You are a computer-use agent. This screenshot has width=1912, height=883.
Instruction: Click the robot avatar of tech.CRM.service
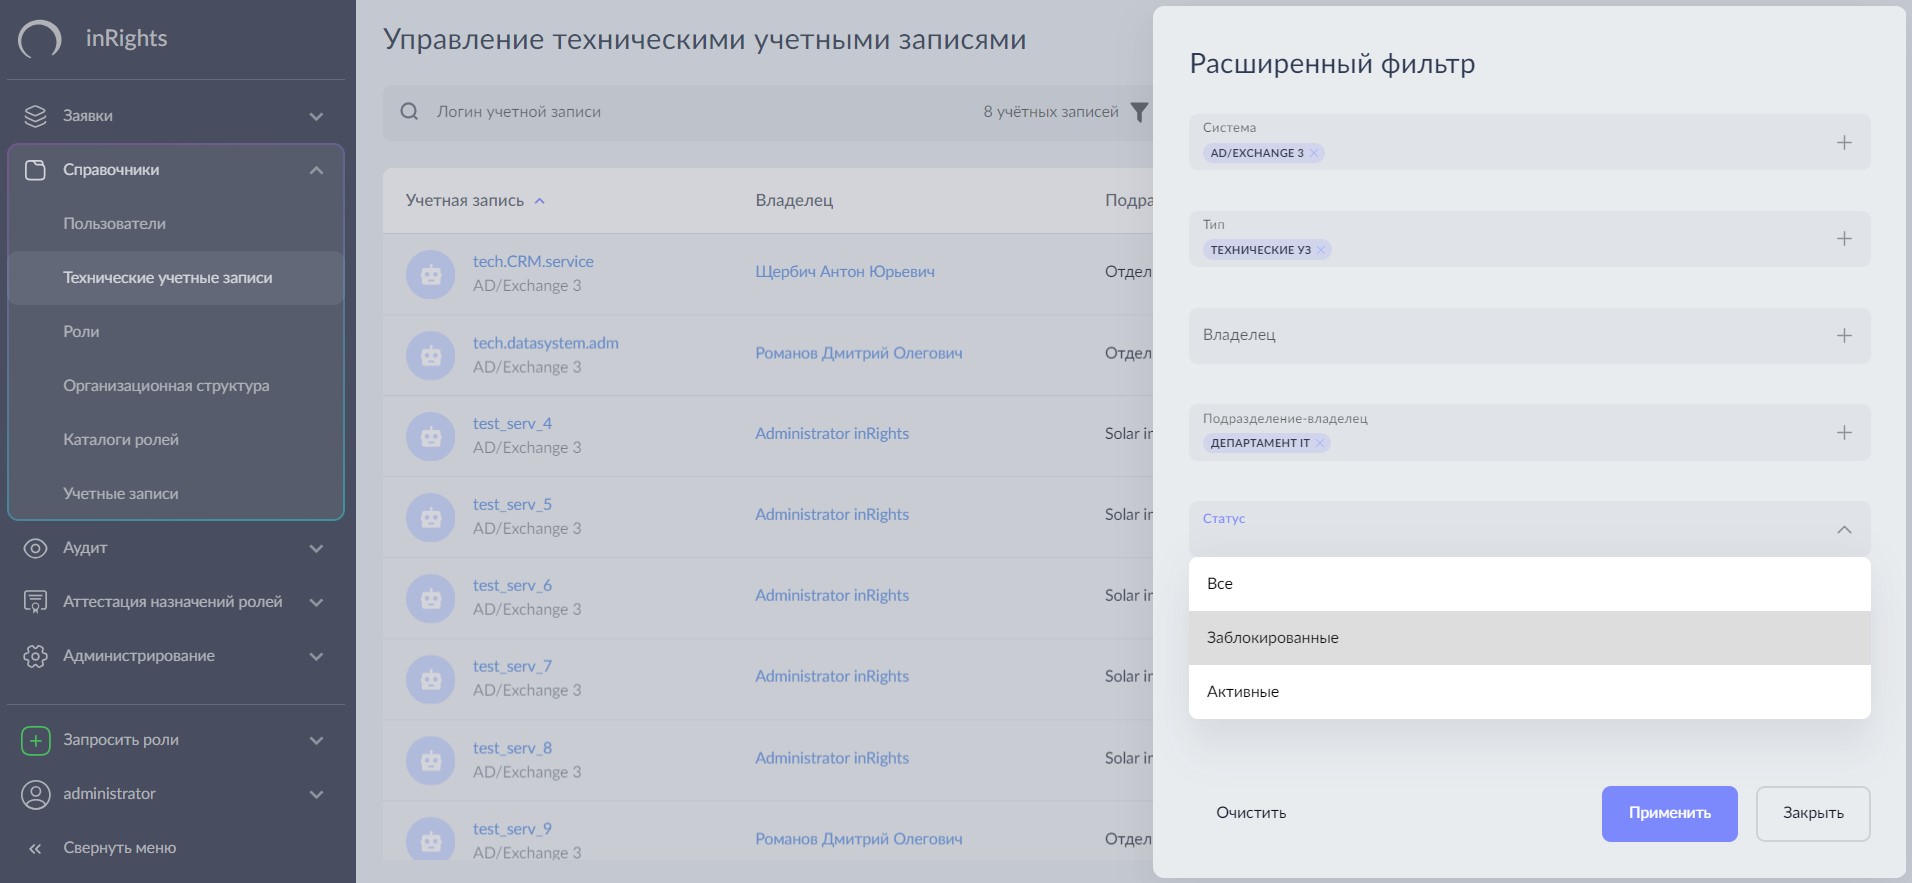pos(431,274)
